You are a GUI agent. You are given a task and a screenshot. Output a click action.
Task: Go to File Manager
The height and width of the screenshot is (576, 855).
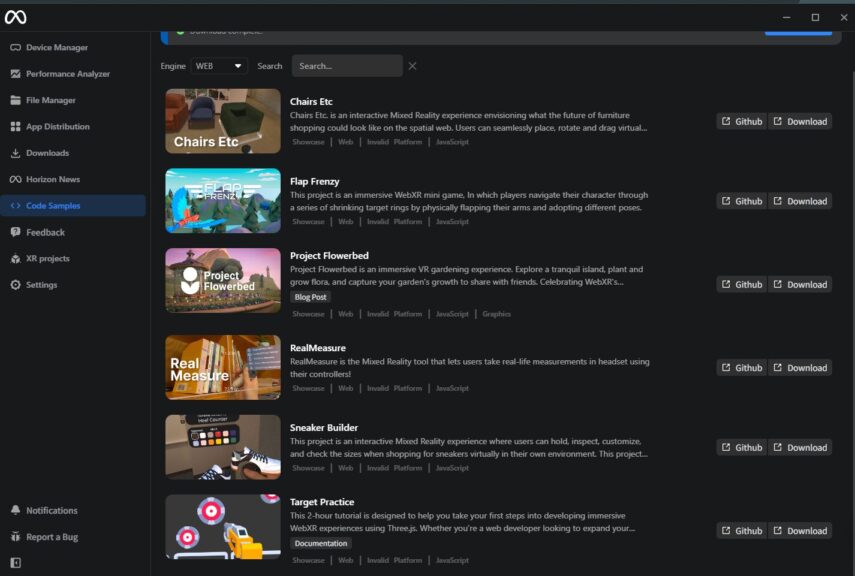pos(73,100)
